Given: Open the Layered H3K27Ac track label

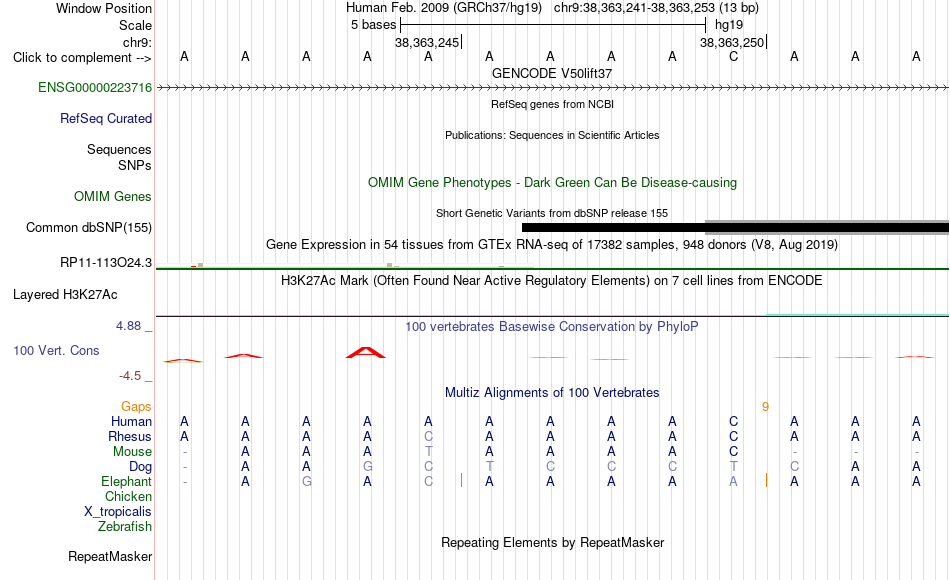Looking at the screenshot, I should click(x=65, y=295).
